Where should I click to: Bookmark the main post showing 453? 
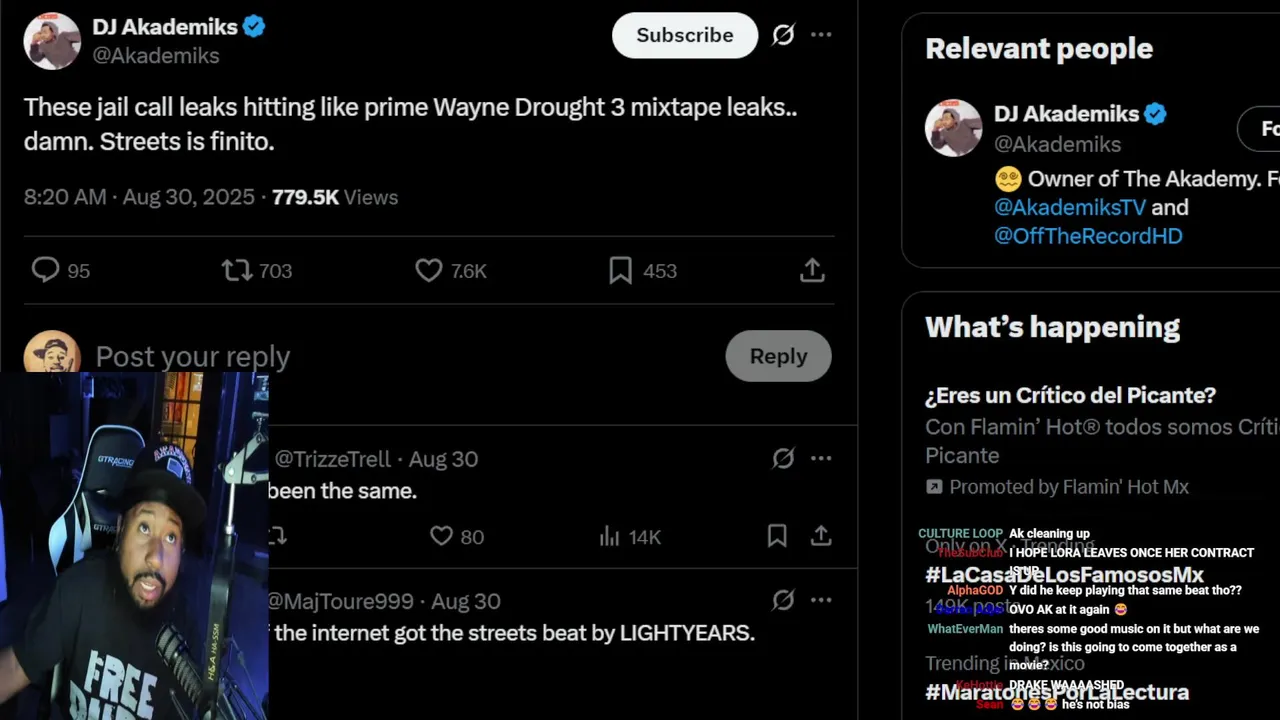[x=620, y=270]
